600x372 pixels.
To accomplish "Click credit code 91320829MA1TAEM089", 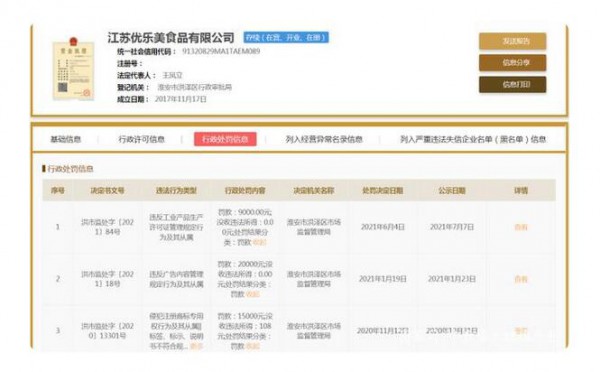I will (221, 51).
